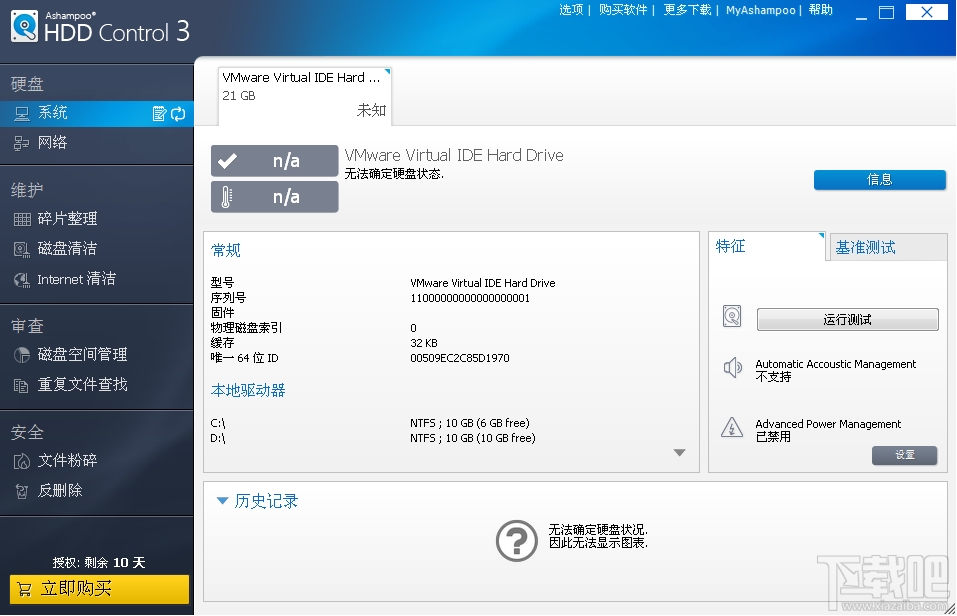Click the 碎片整理 grid icon
Viewport: 957px width, 616px height.
[x=22, y=219]
